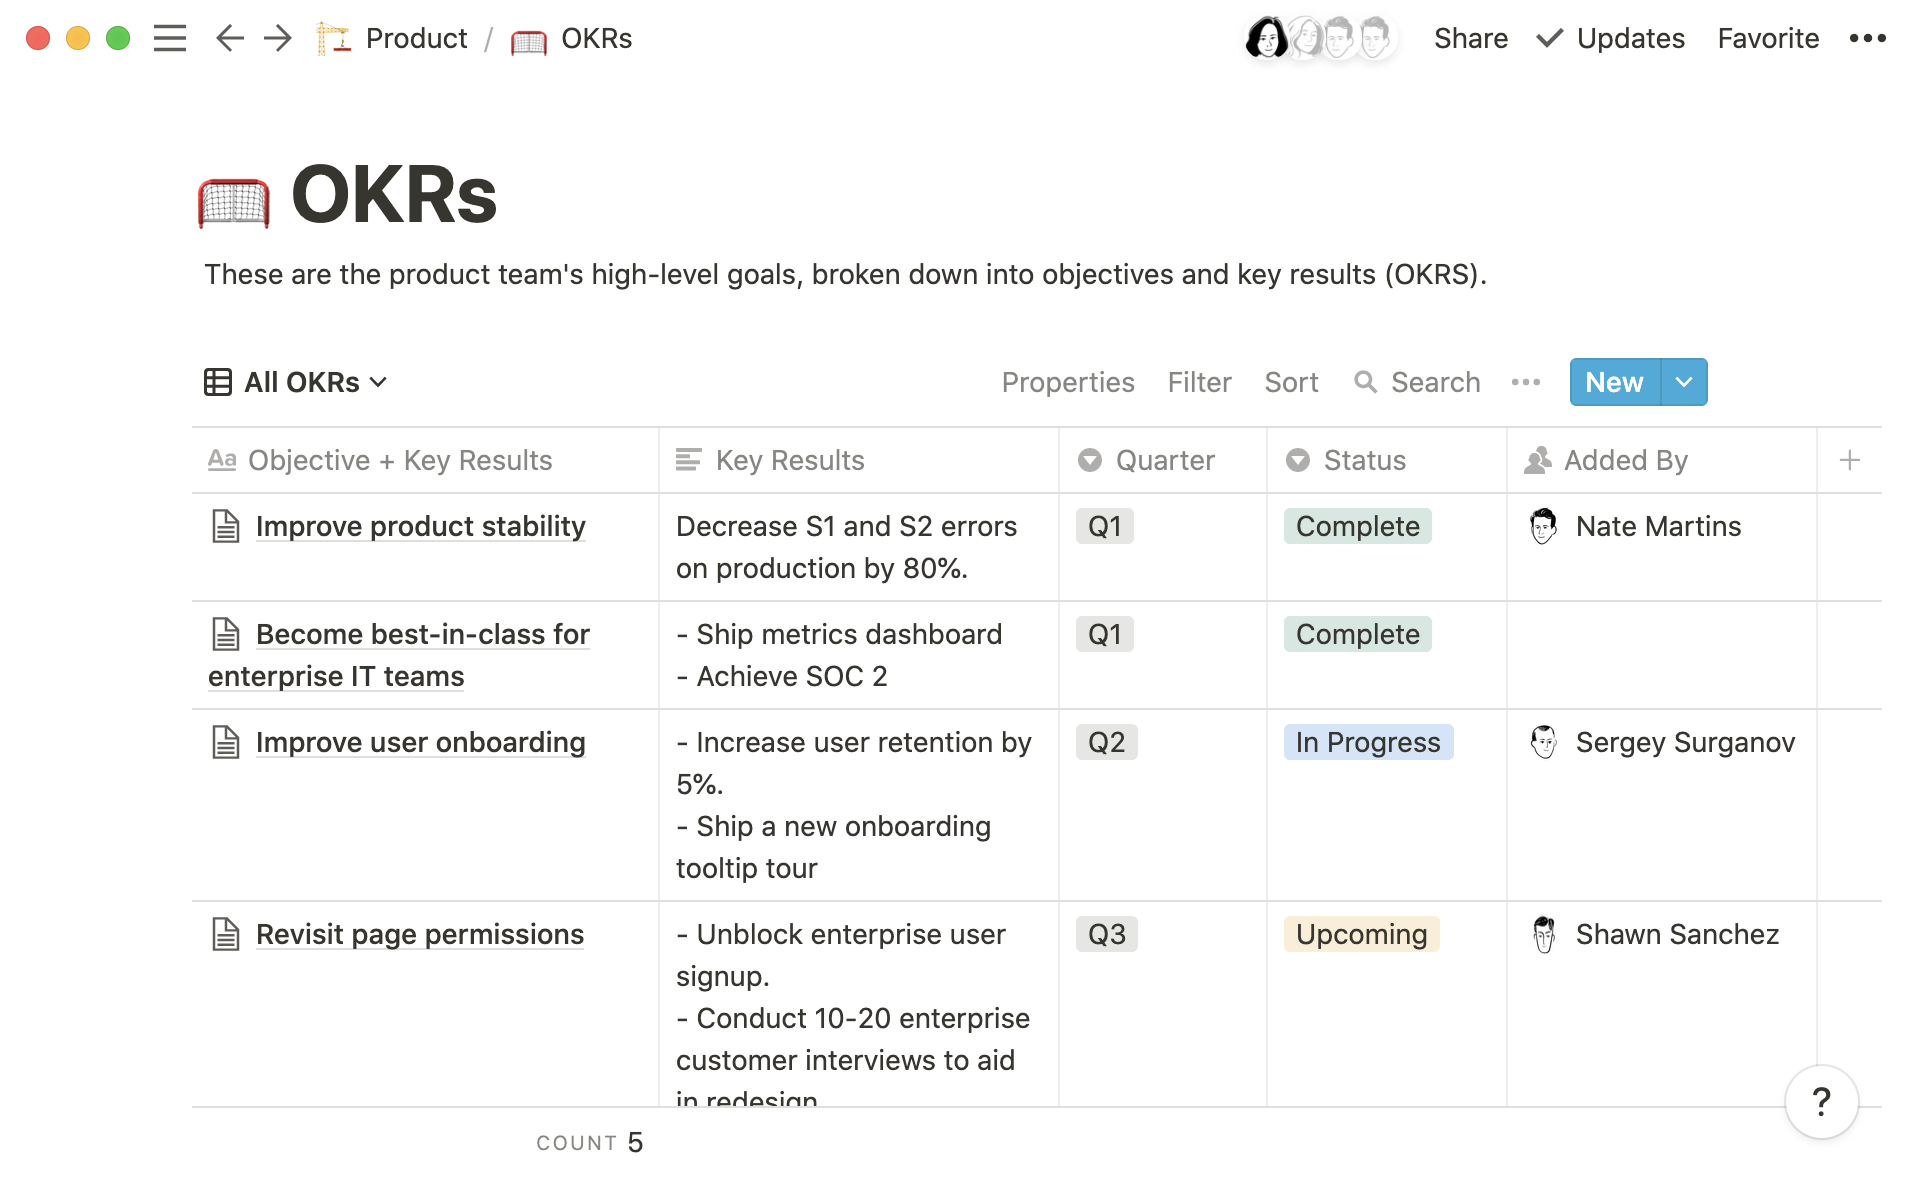
Task: Favorite this OKRs page
Action: coord(1767,38)
